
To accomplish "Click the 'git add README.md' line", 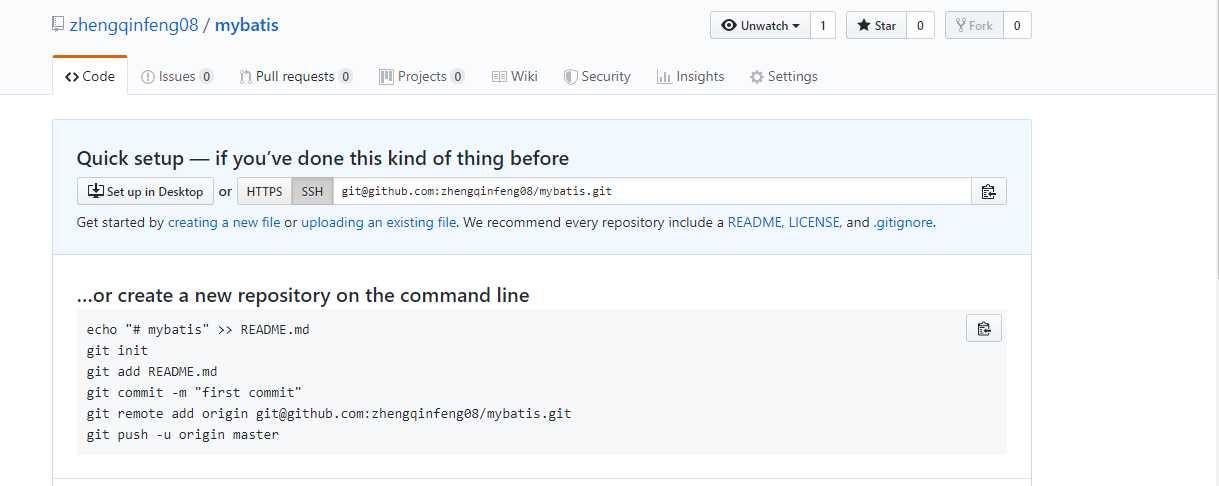I will point(152,372).
